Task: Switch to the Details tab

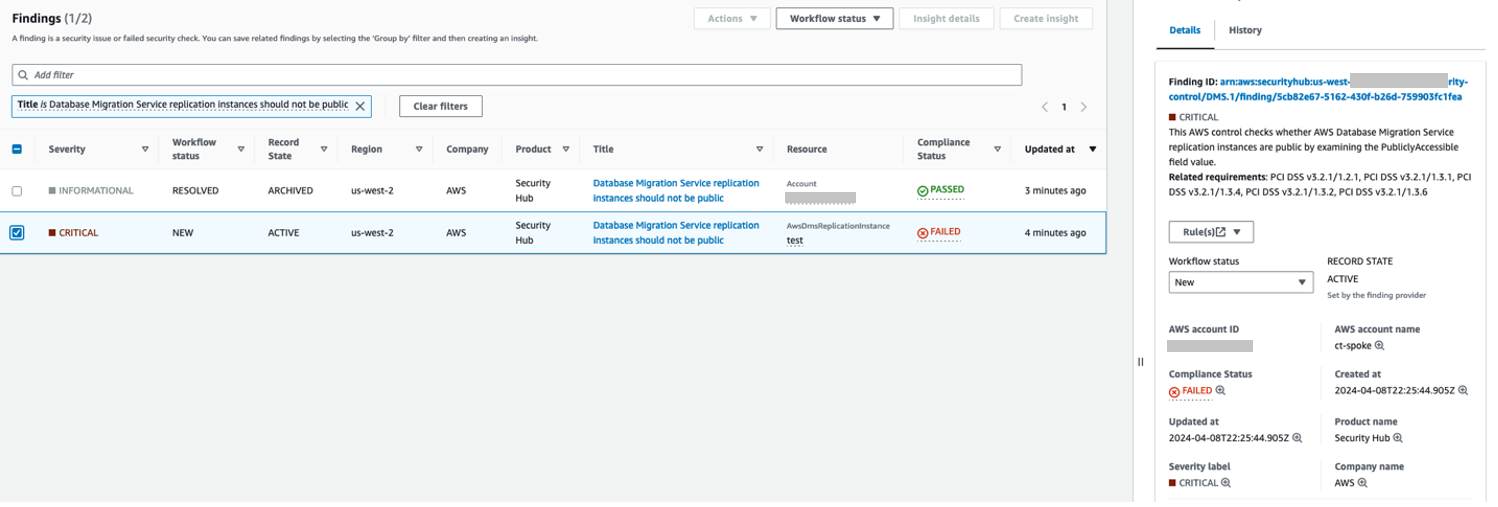Action: [1185, 30]
